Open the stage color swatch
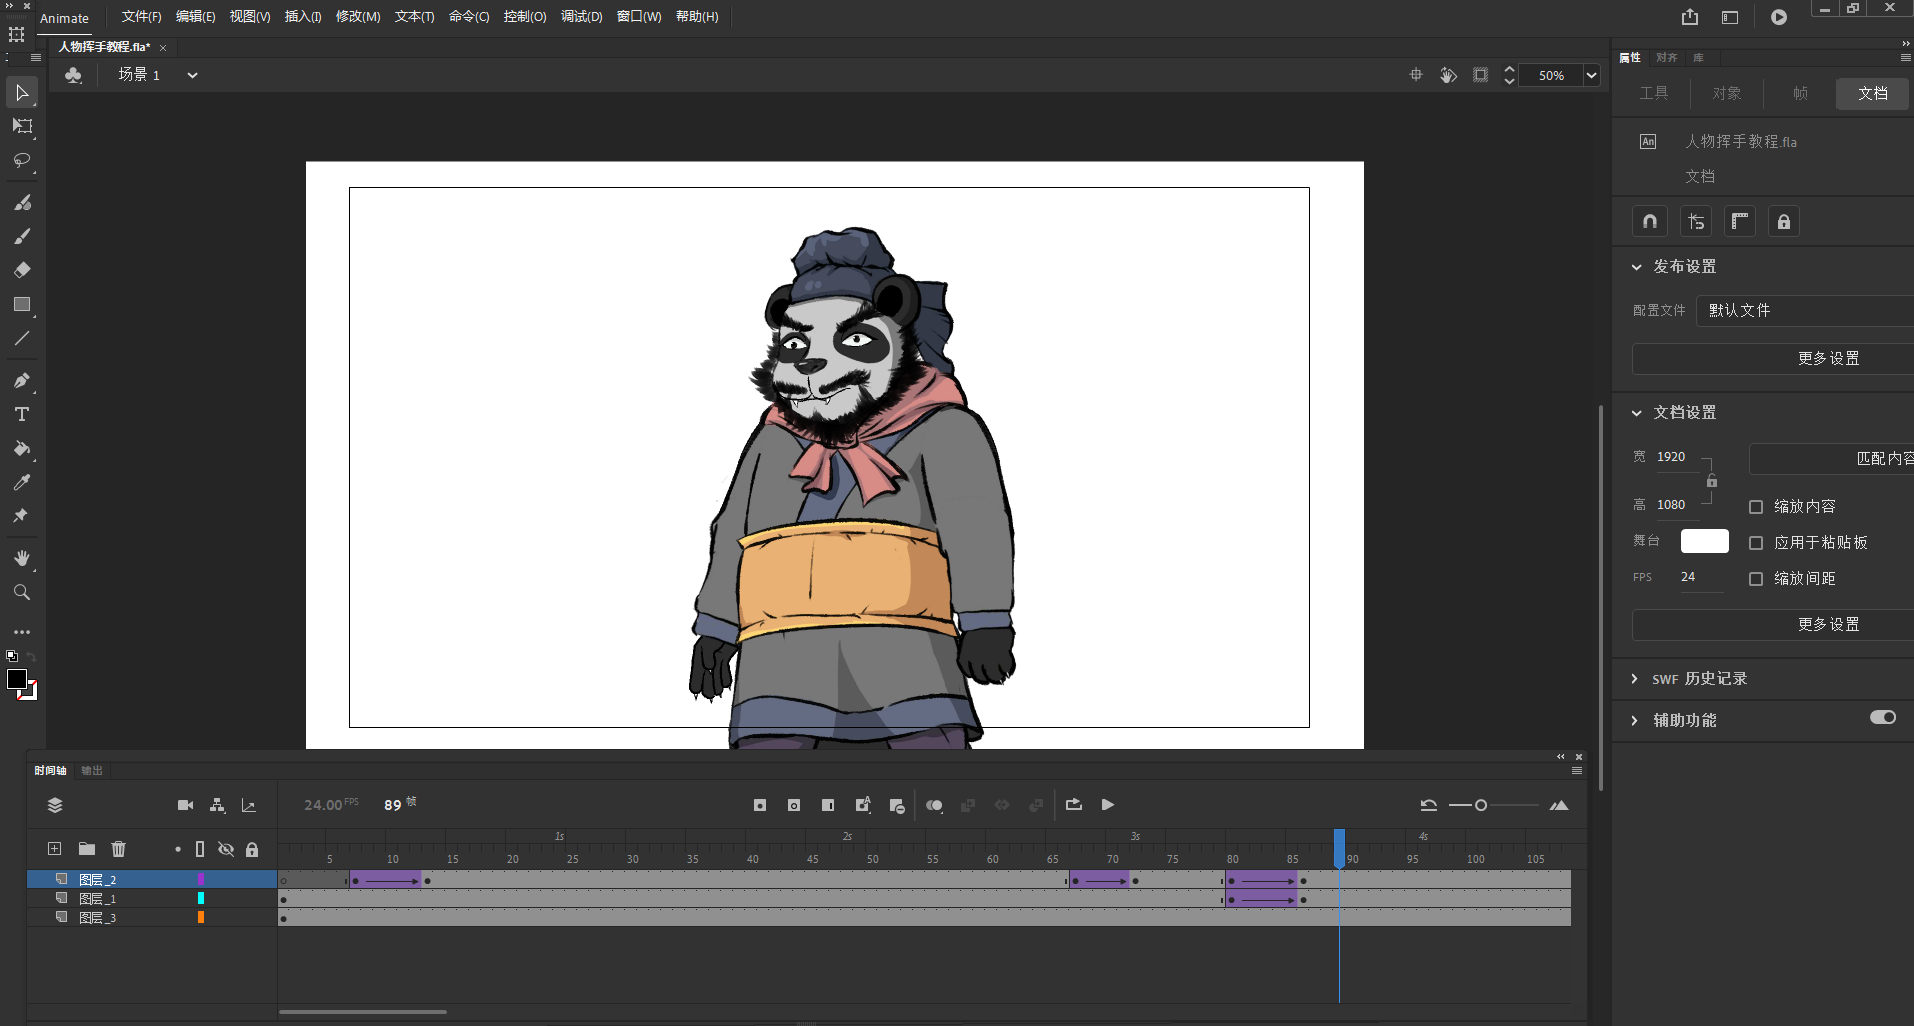This screenshot has height=1026, width=1914. point(1704,541)
